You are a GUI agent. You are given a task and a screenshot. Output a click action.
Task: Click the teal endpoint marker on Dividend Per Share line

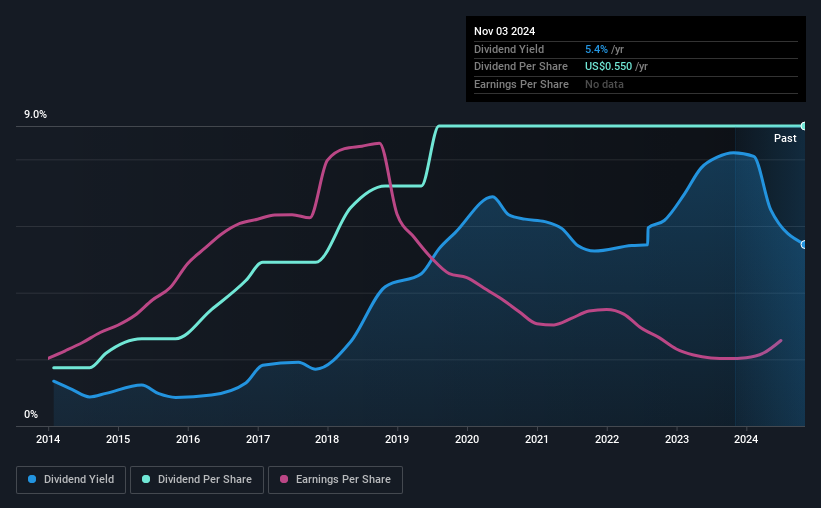(804, 126)
